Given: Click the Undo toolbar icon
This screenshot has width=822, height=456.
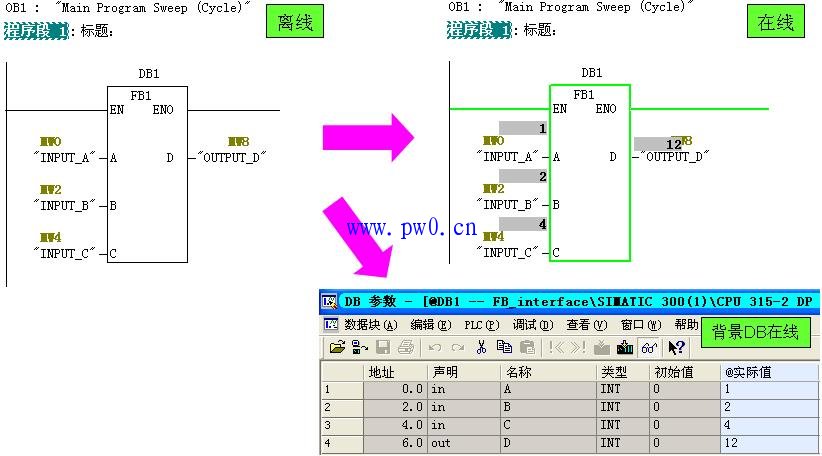Looking at the screenshot, I should pos(434,348).
